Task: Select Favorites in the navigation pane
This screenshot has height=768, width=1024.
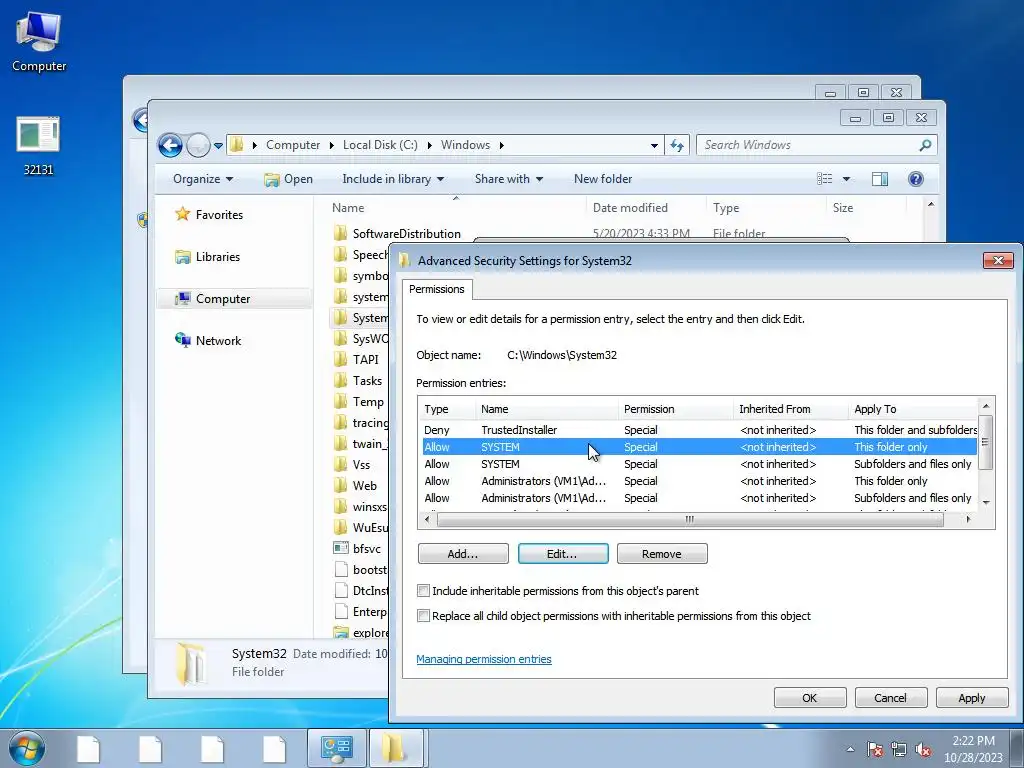Action: (209, 214)
